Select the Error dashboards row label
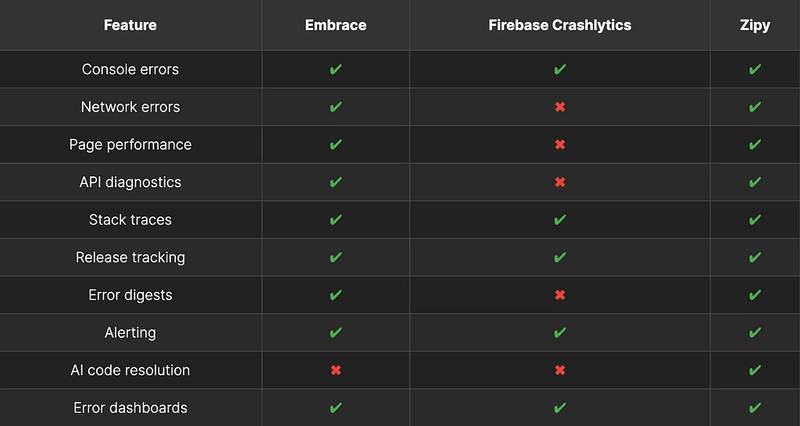This screenshot has width=800, height=426. pos(130,408)
